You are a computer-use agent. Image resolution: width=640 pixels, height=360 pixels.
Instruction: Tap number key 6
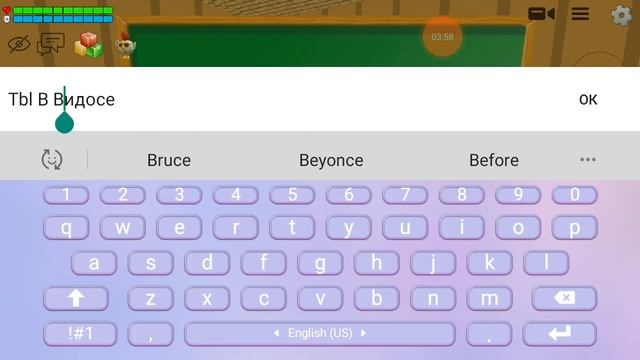tap(348, 195)
